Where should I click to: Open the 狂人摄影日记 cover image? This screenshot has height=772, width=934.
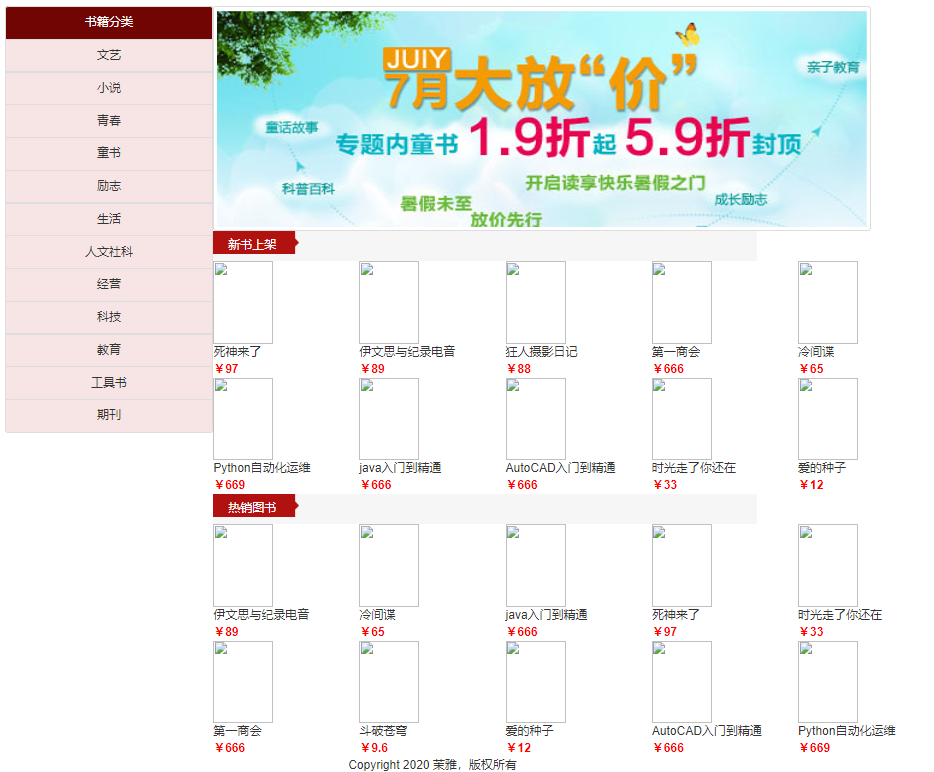(536, 302)
